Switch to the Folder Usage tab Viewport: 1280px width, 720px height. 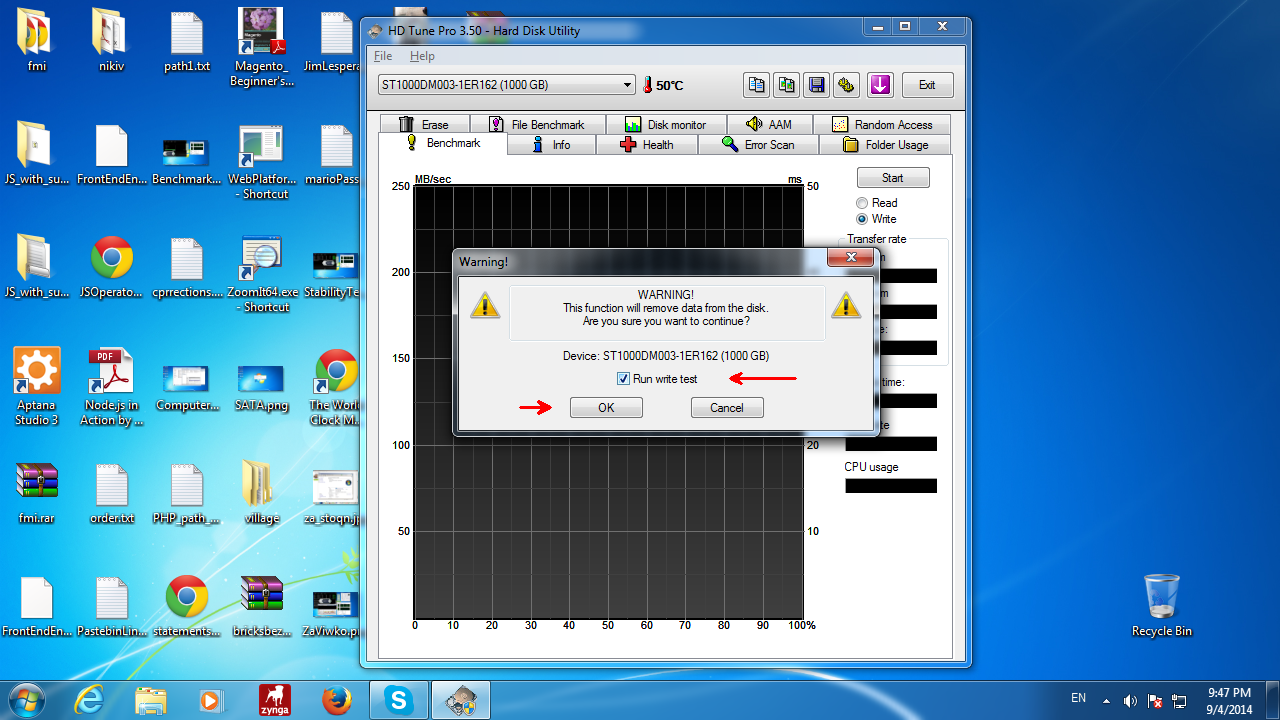click(x=885, y=145)
